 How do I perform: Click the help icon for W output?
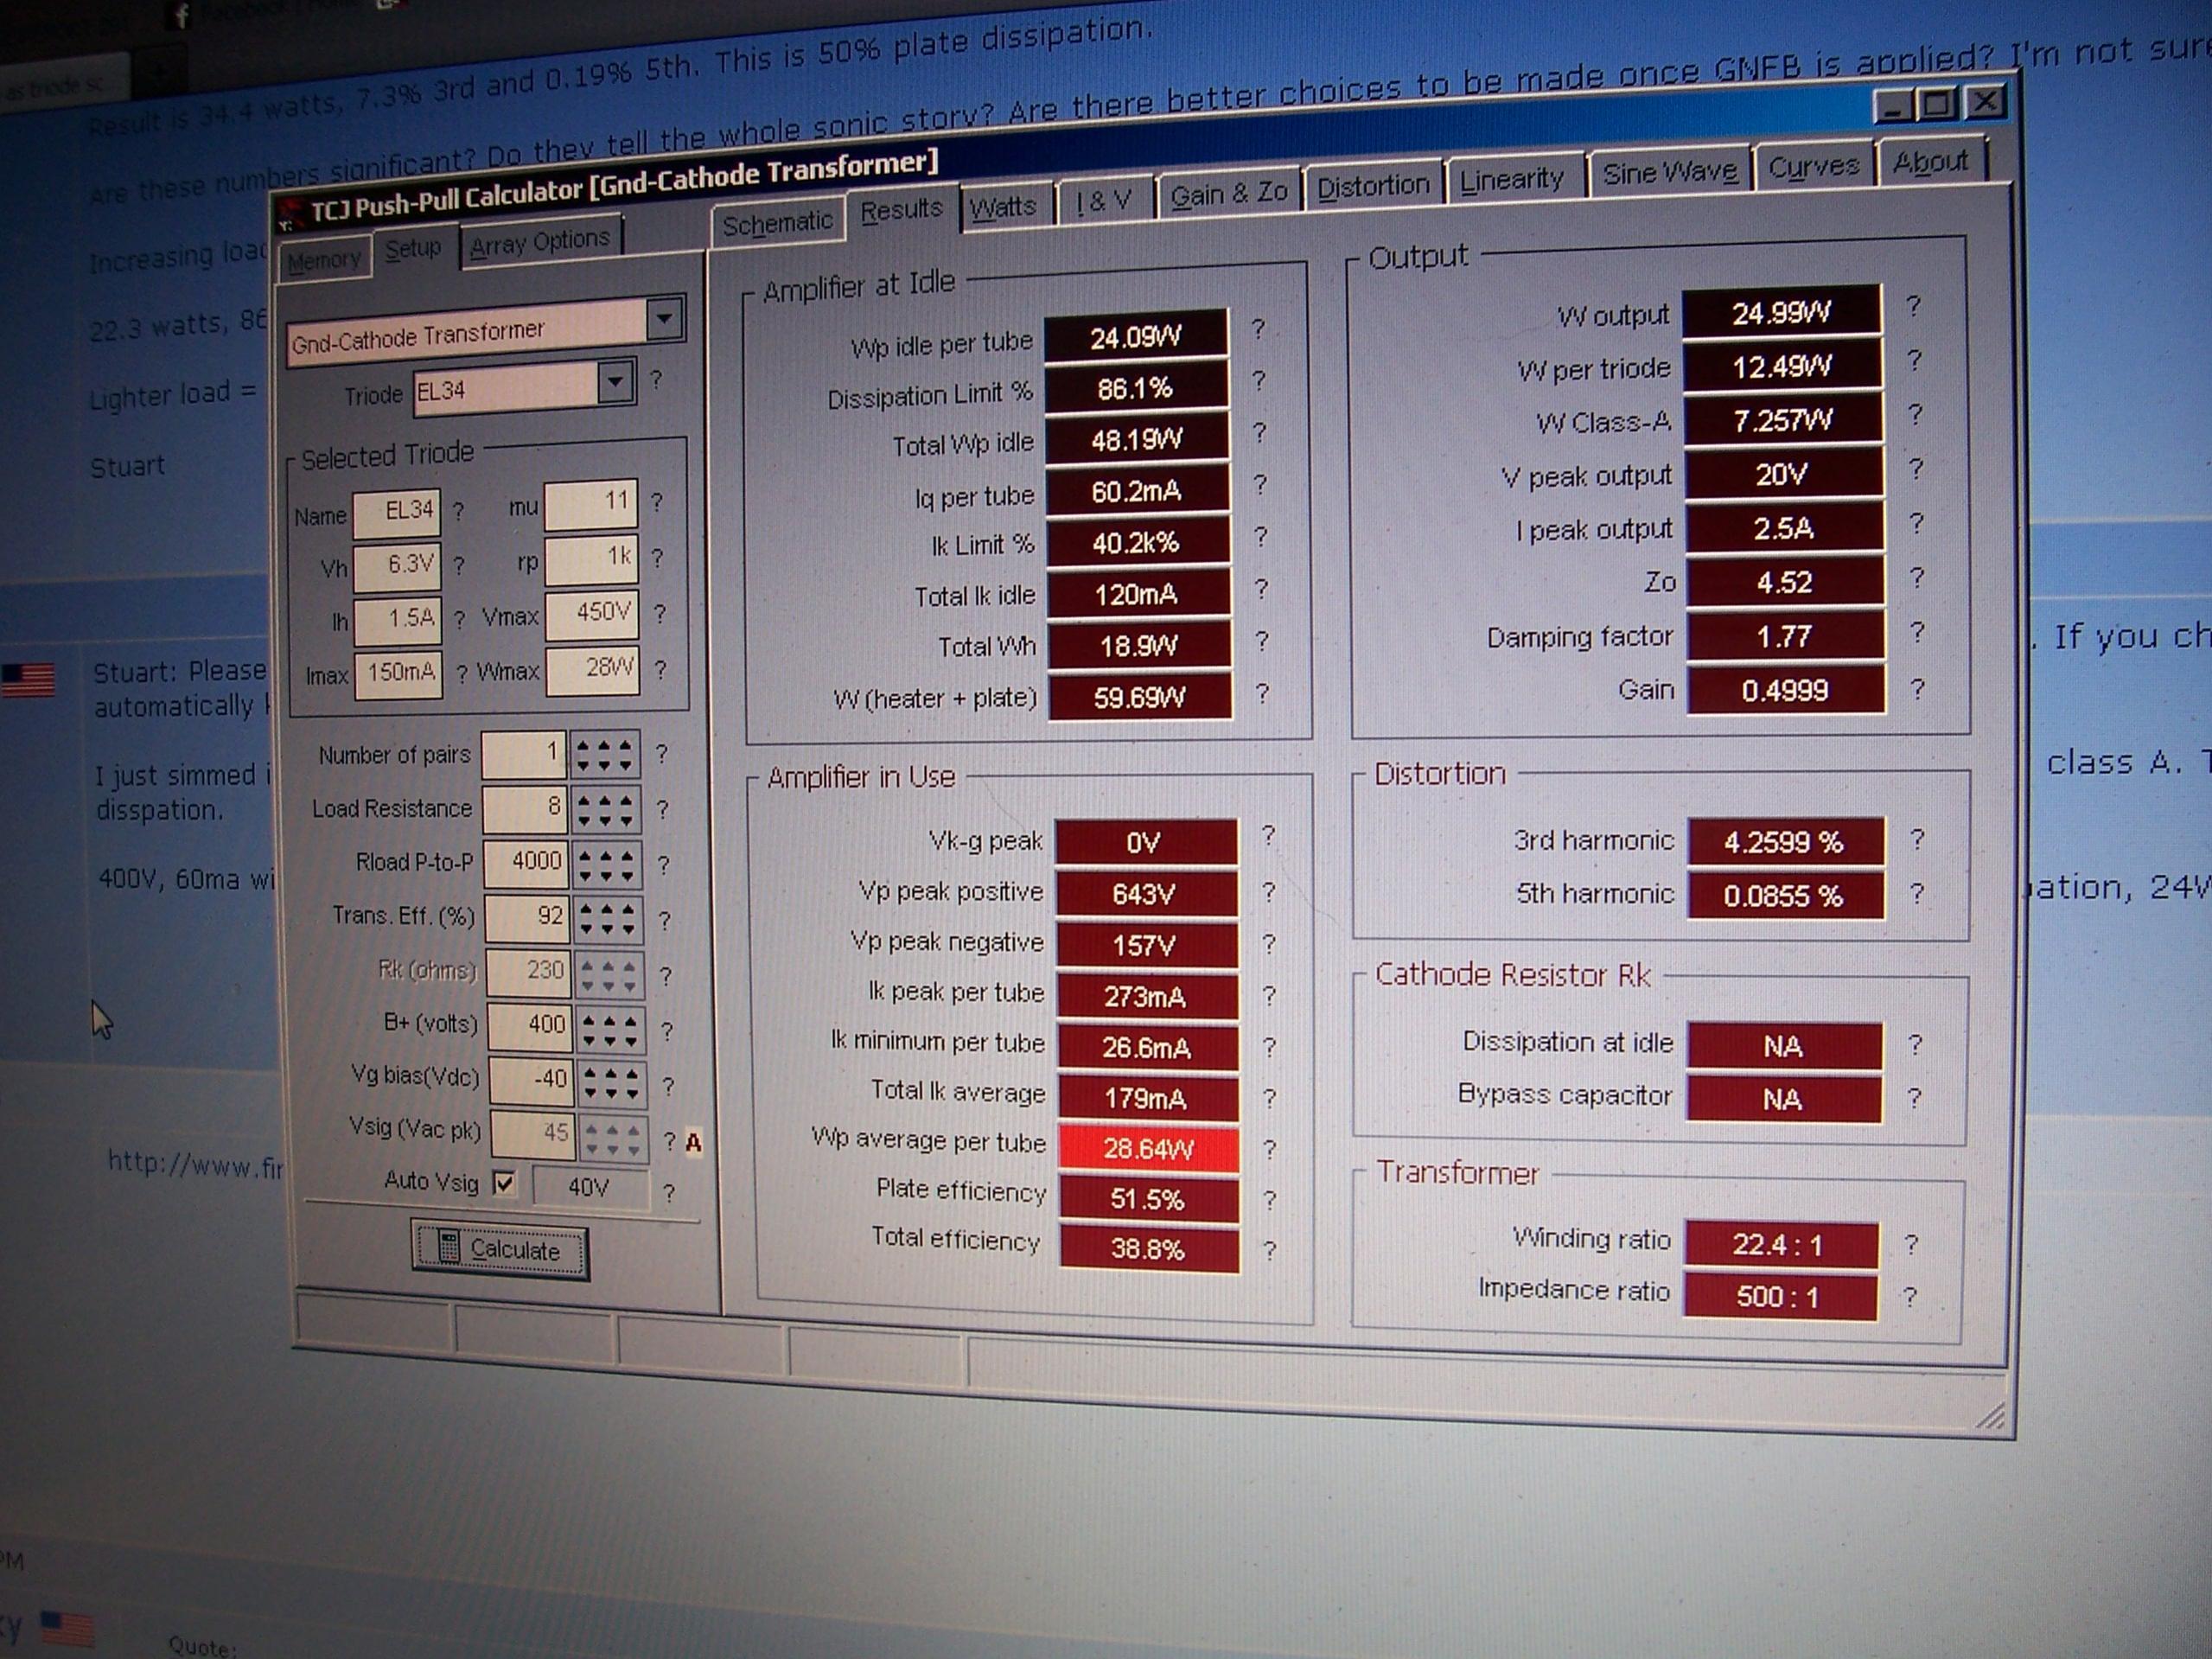pyautogui.click(x=1913, y=305)
